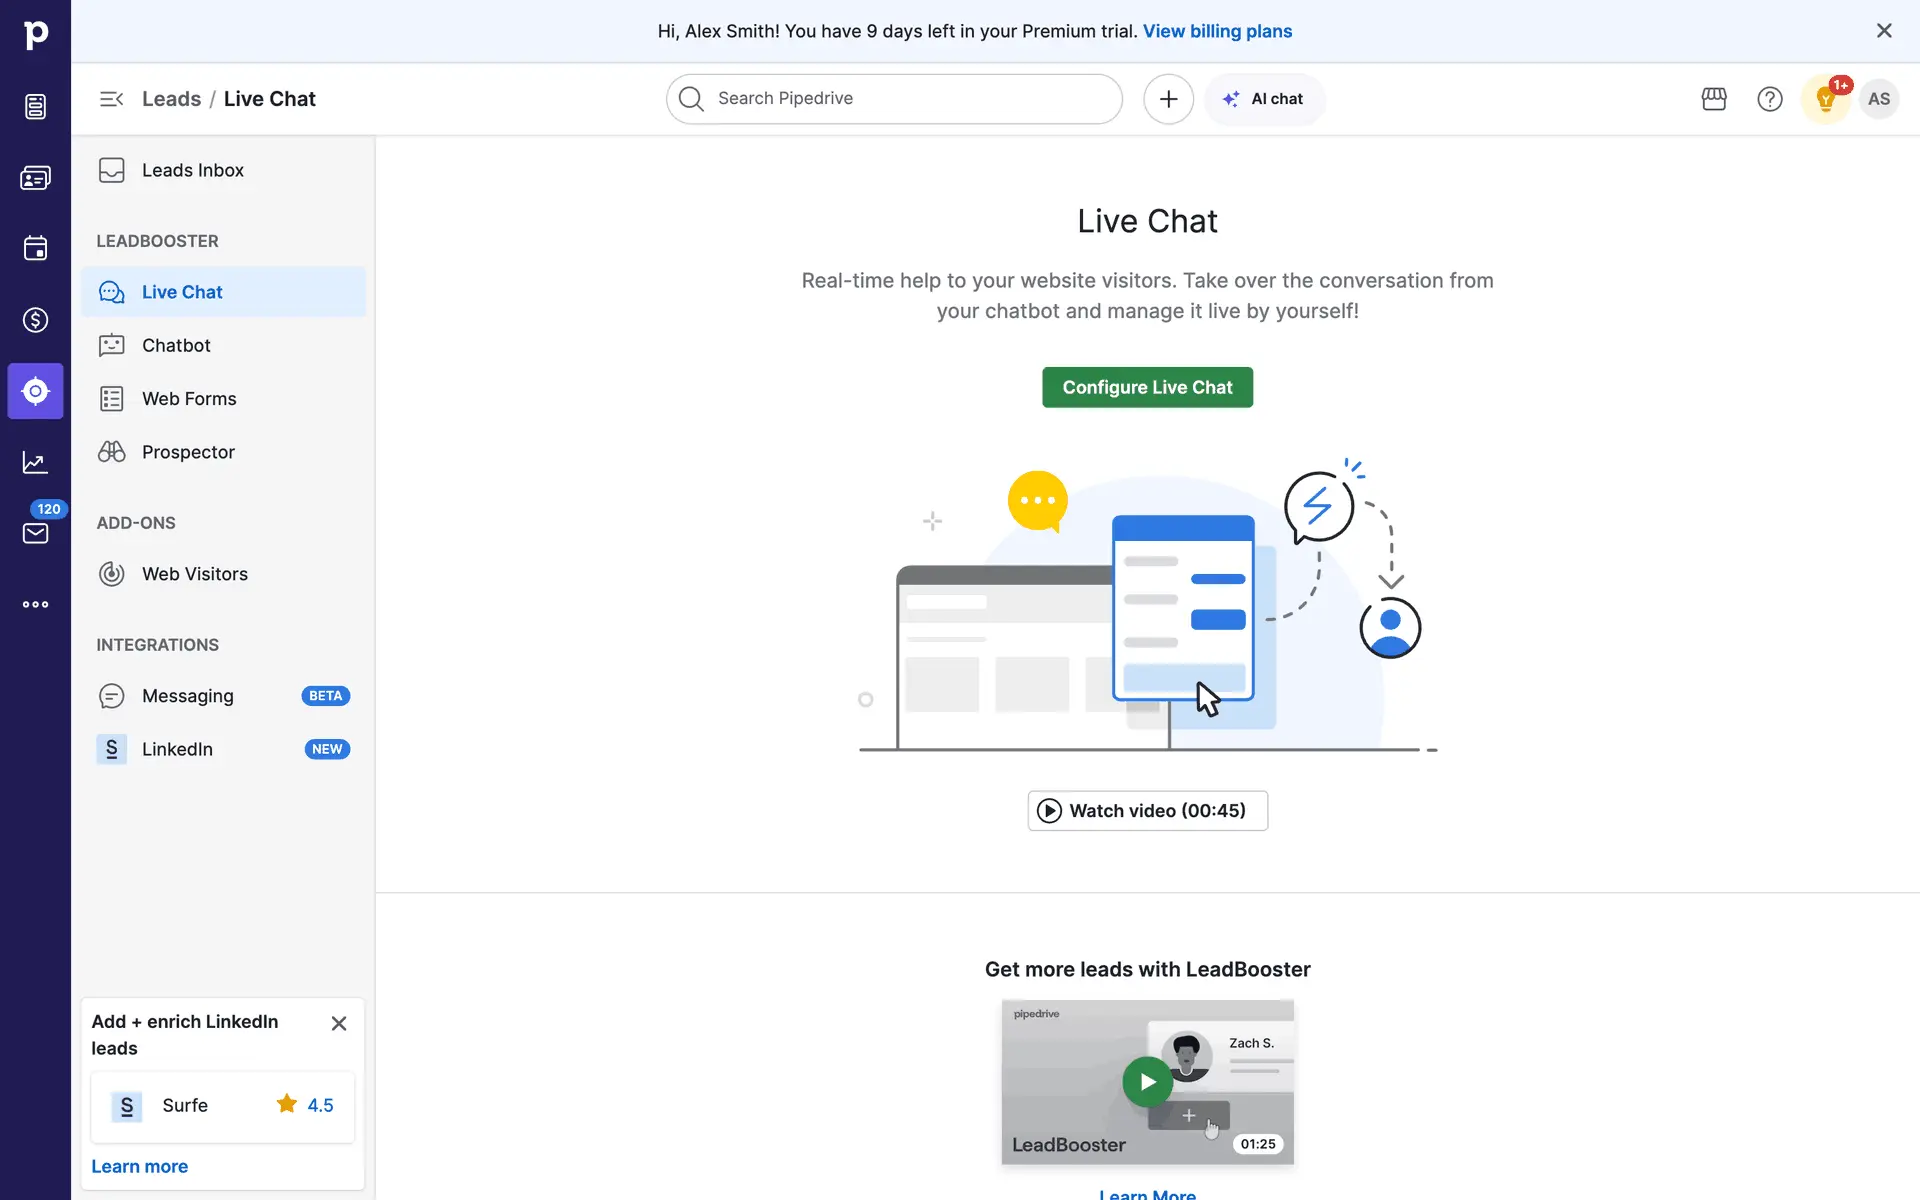Open the Mail icon with 120 badge

pyautogui.click(x=35, y=533)
